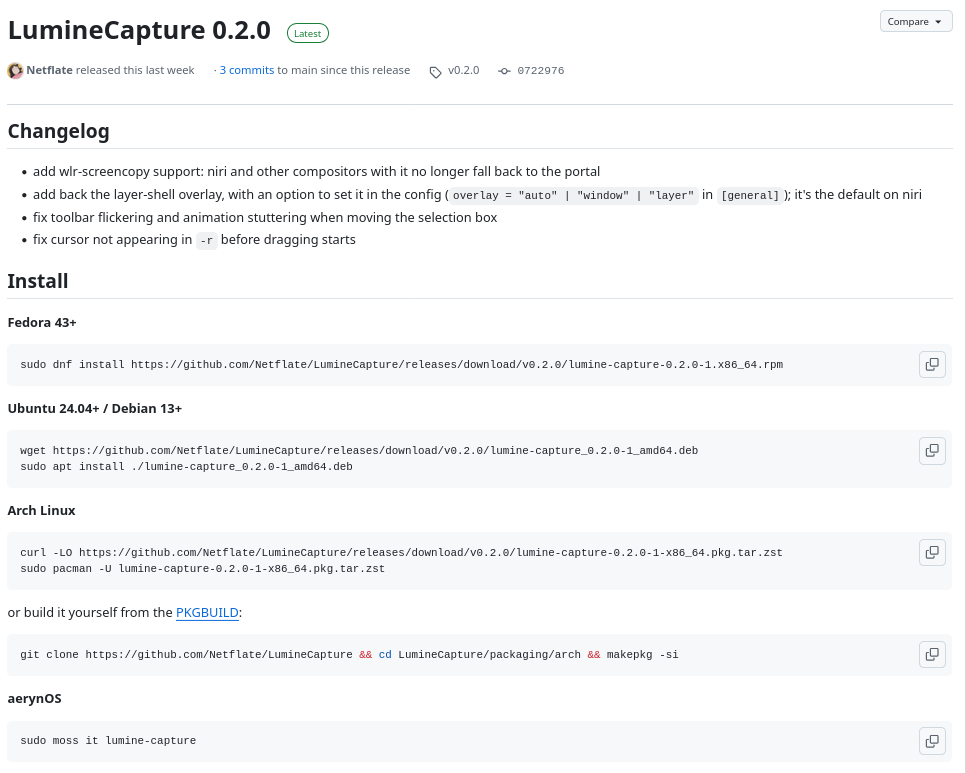Viewport: 966px width, 773px height.
Task: Click the Netflate avatar image
Action: tap(15, 71)
